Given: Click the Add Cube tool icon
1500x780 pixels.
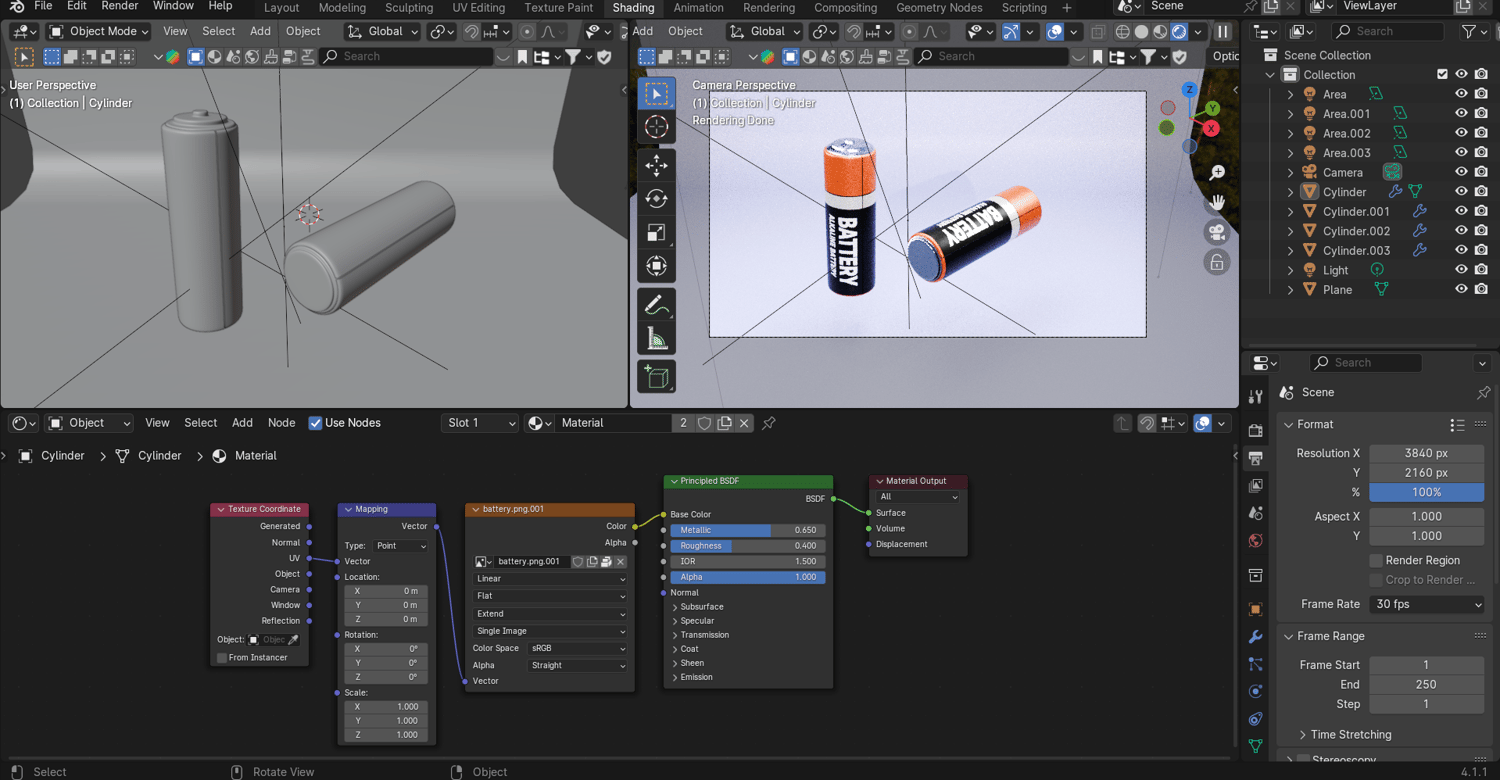Looking at the screenshot, I should tap(656, 377).
